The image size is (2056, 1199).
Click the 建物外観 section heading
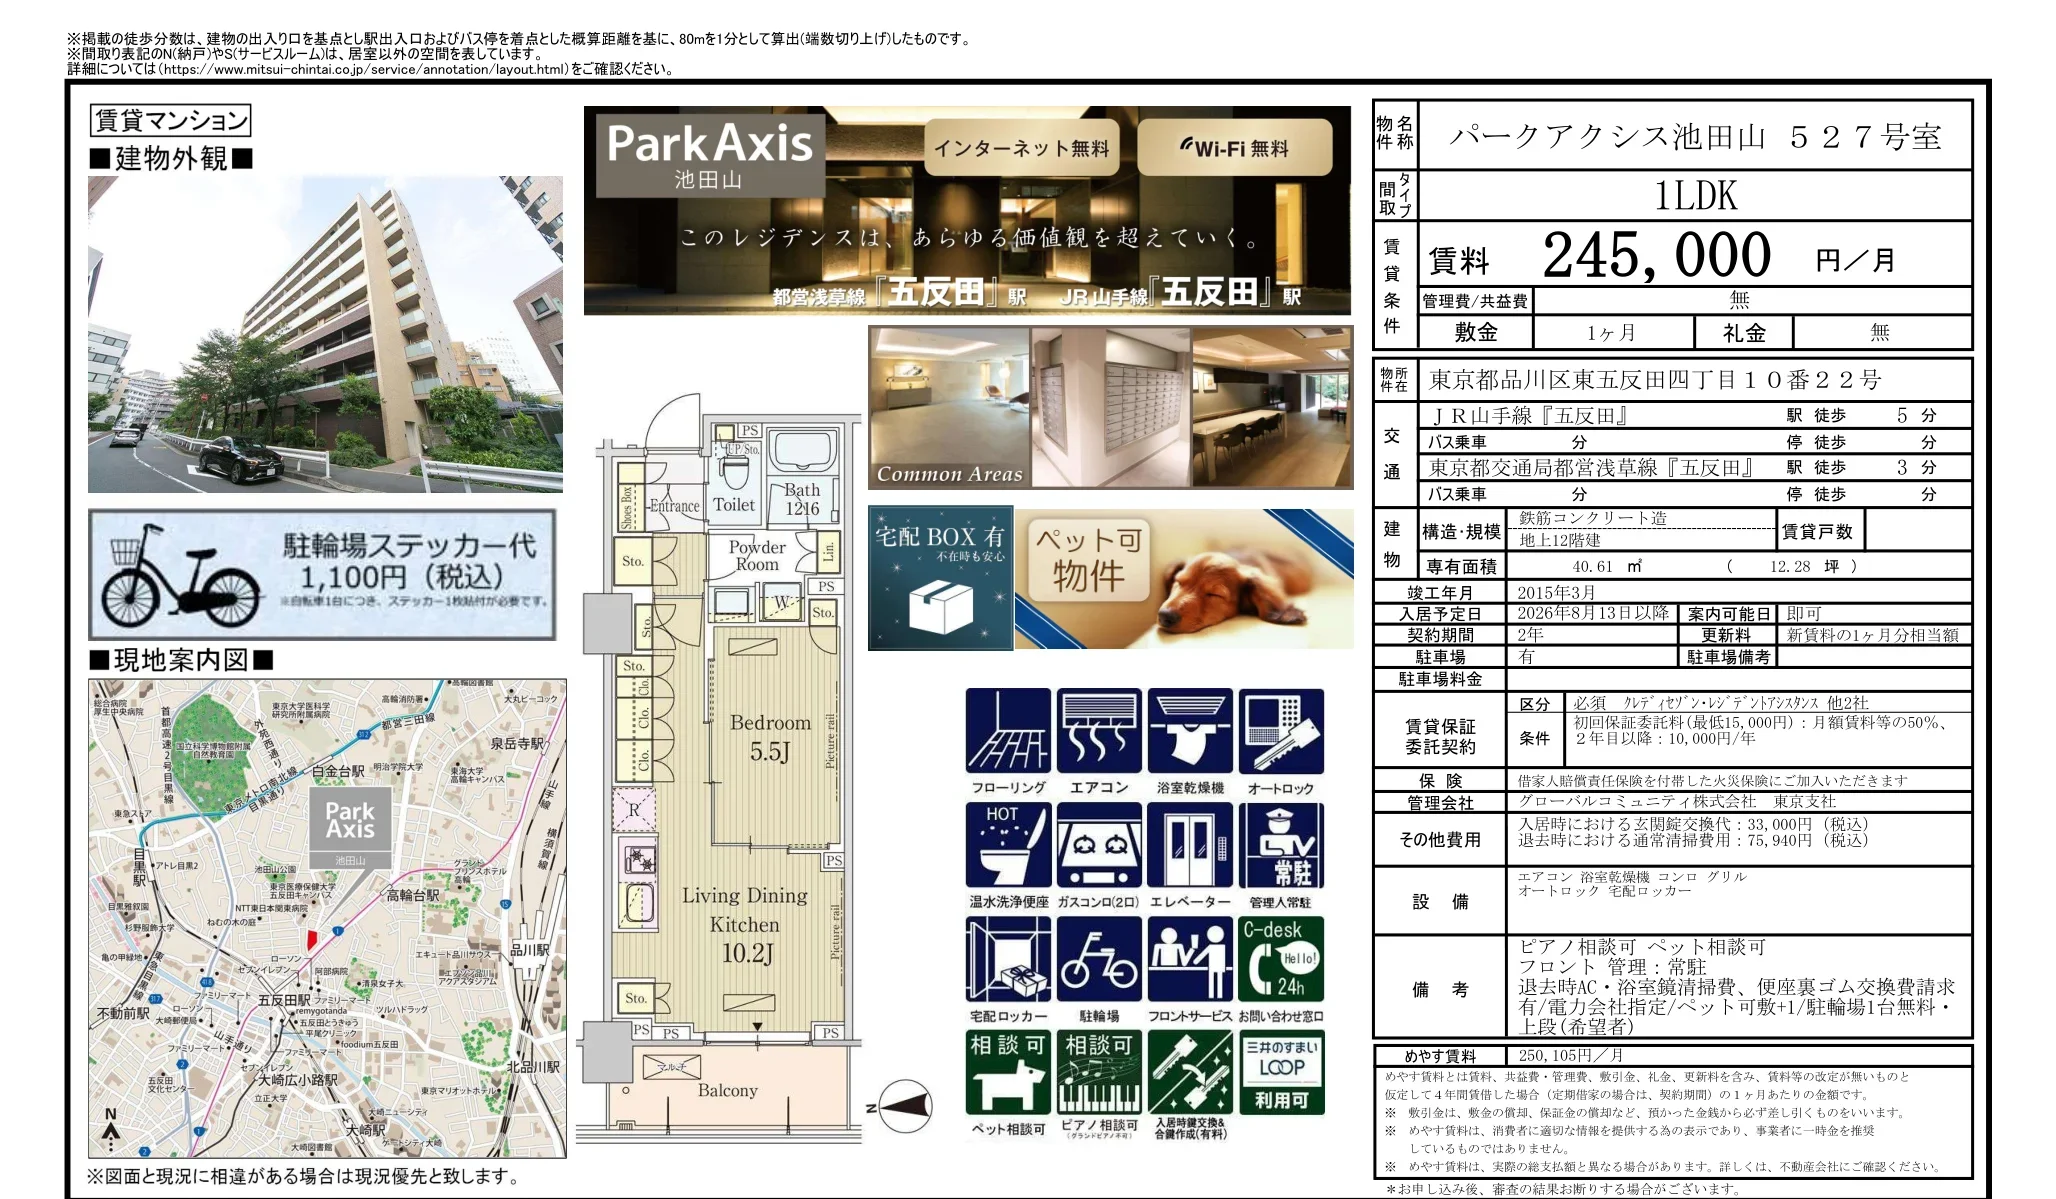(171, 158)
